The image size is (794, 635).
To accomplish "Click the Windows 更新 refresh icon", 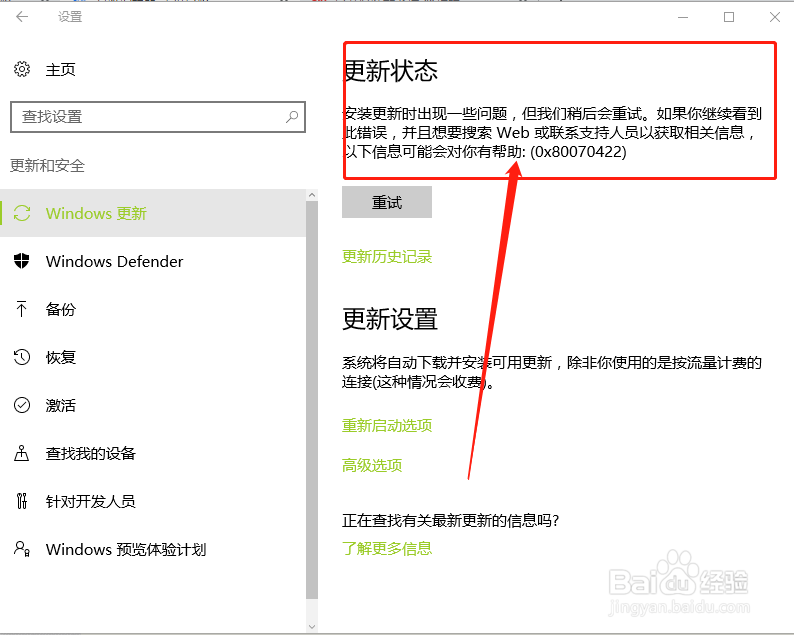I will tap(22, 213).
